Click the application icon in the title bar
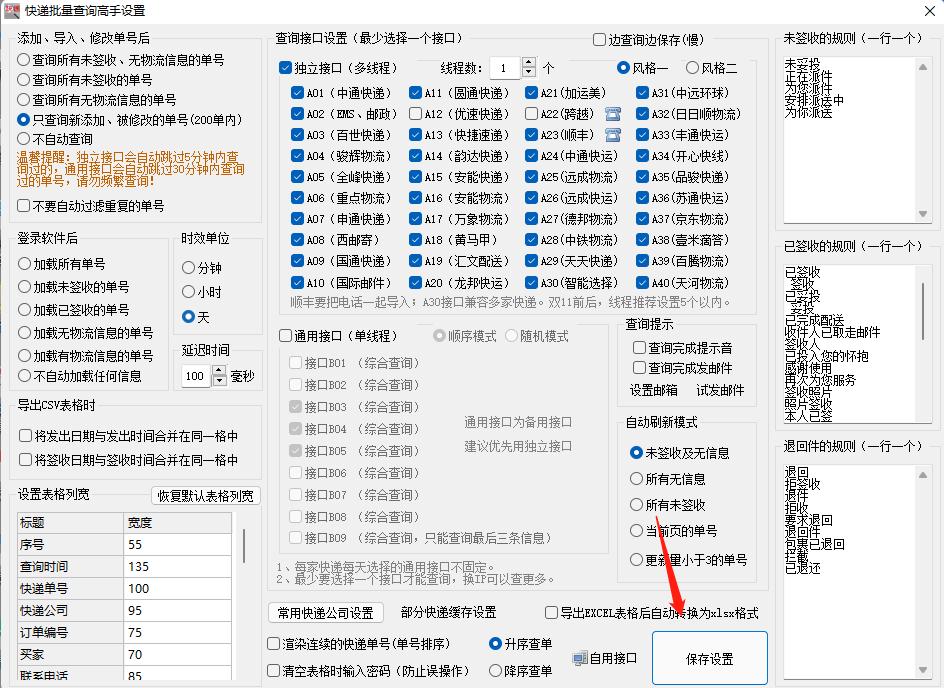 pos(14,10)
